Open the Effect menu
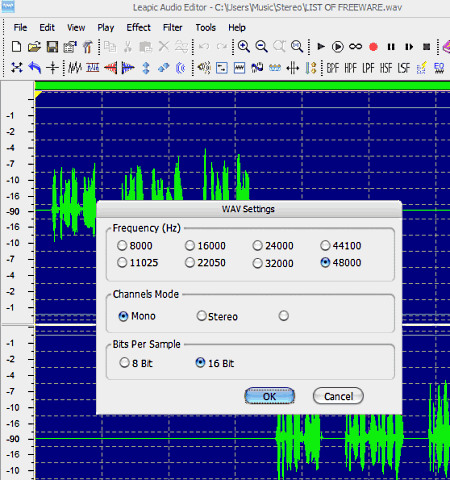Screen dimensions: 450x480 click(138, 27)
